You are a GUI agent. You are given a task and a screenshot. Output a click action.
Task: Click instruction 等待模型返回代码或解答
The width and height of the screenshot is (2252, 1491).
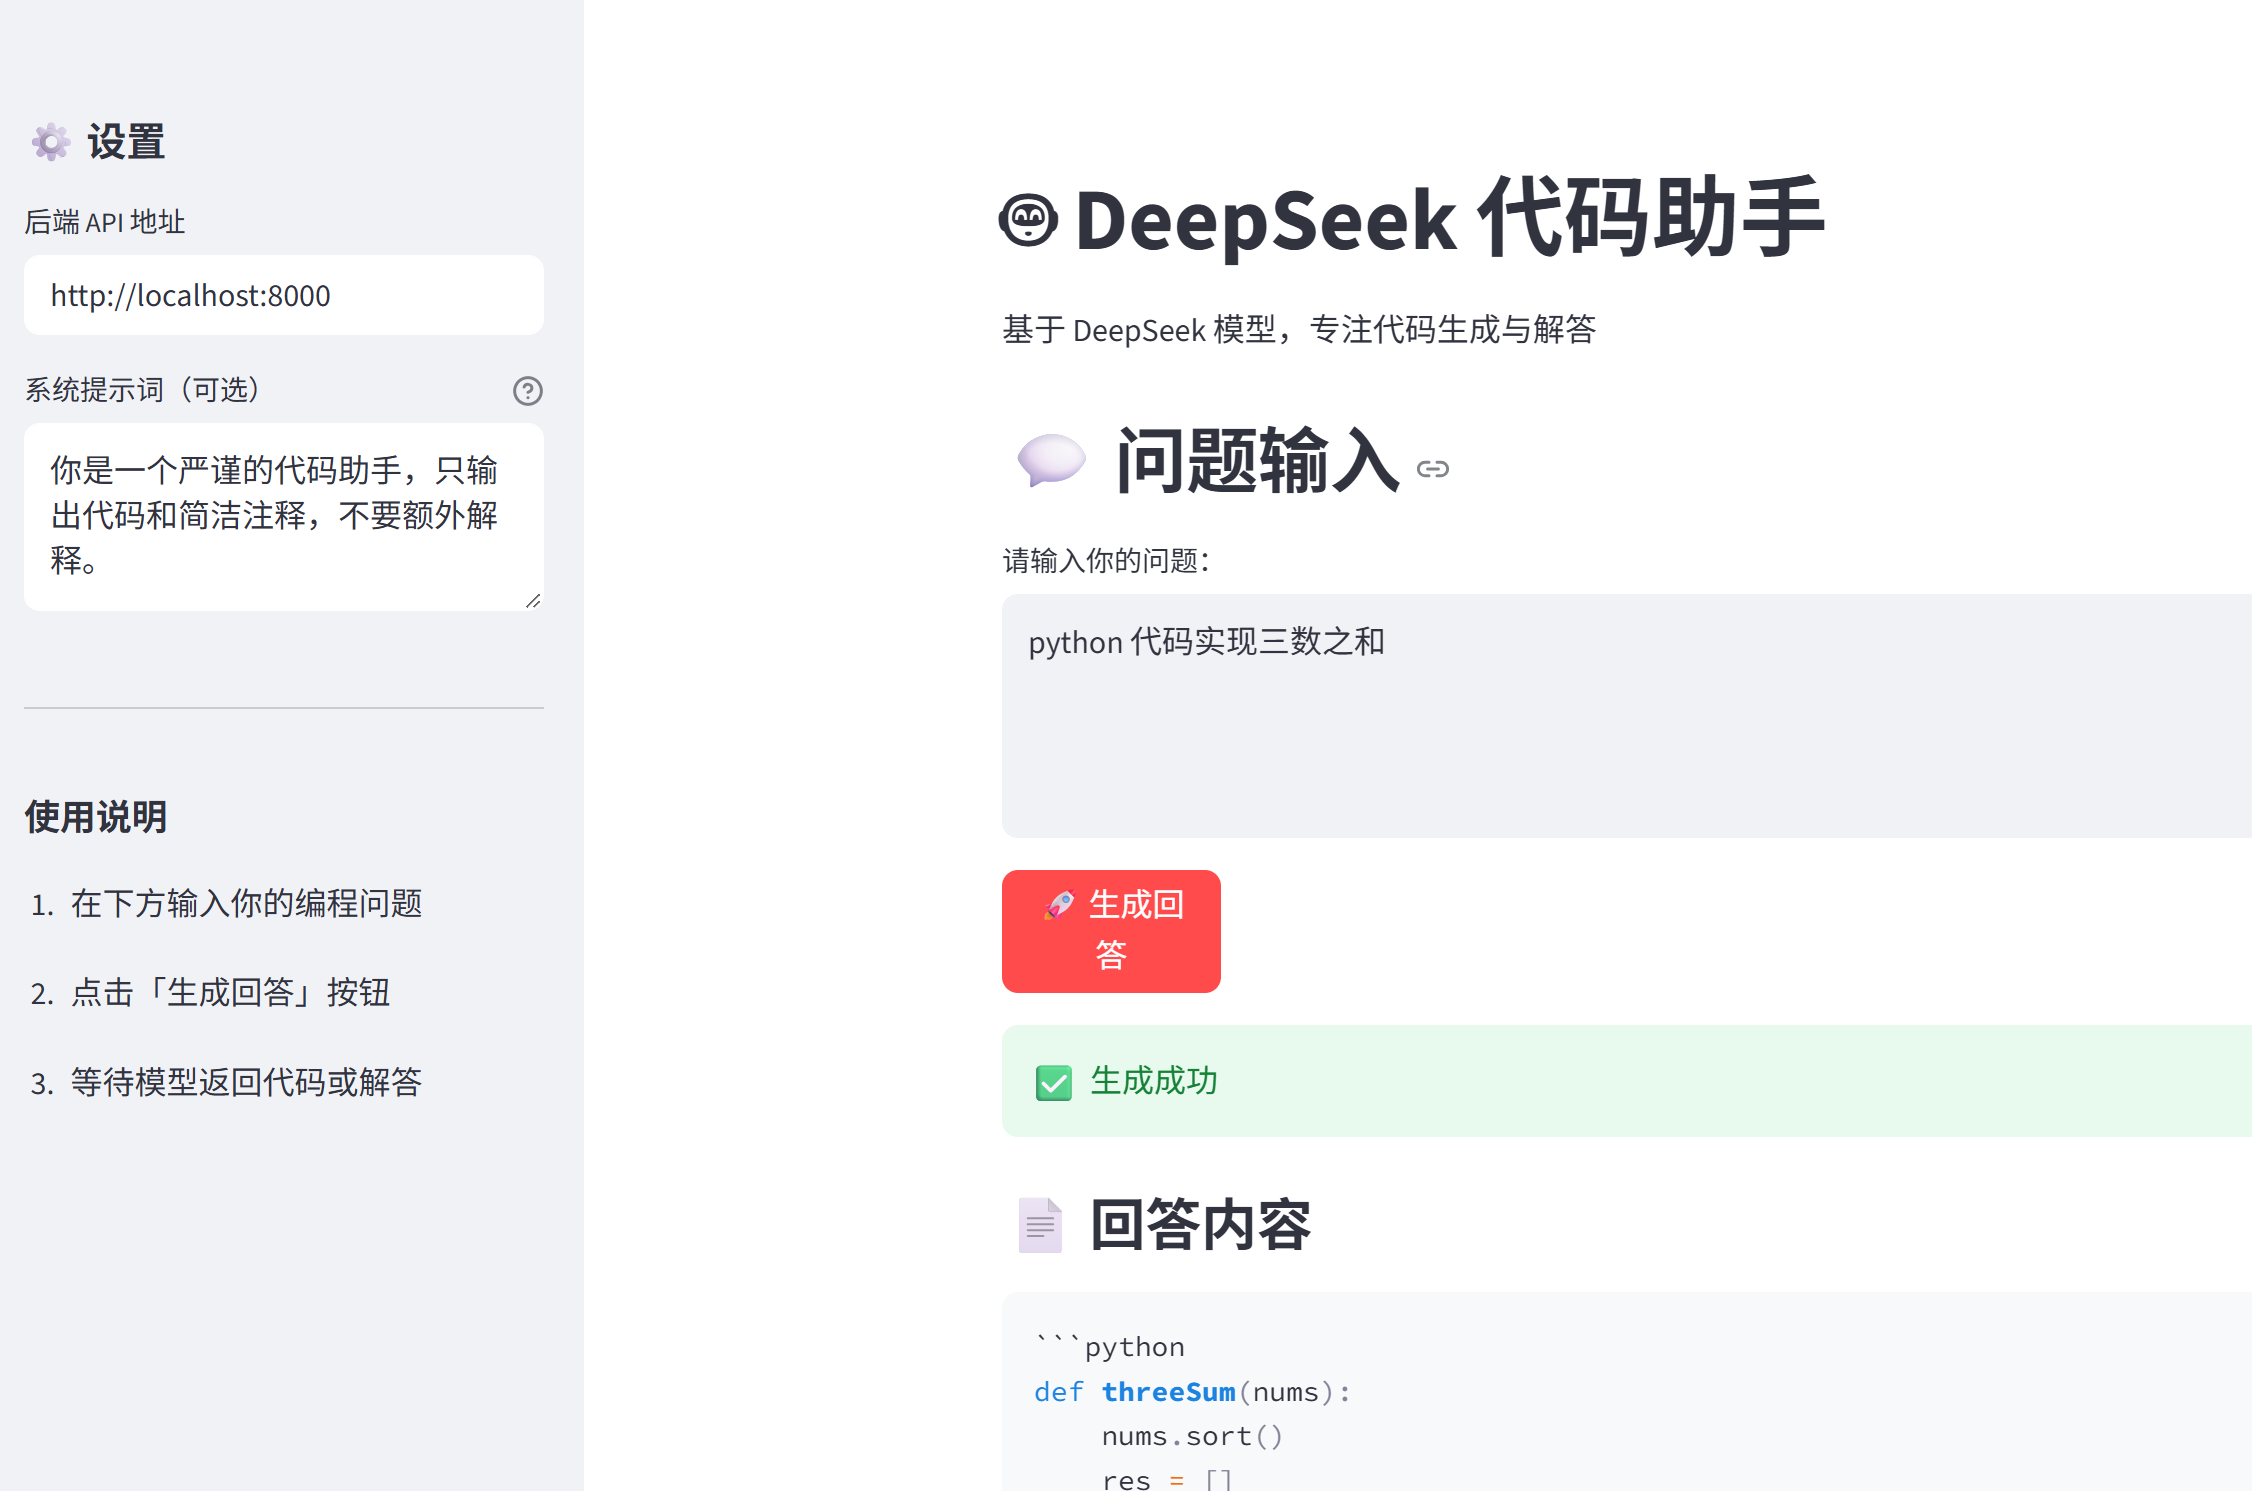click(246, 1082)
